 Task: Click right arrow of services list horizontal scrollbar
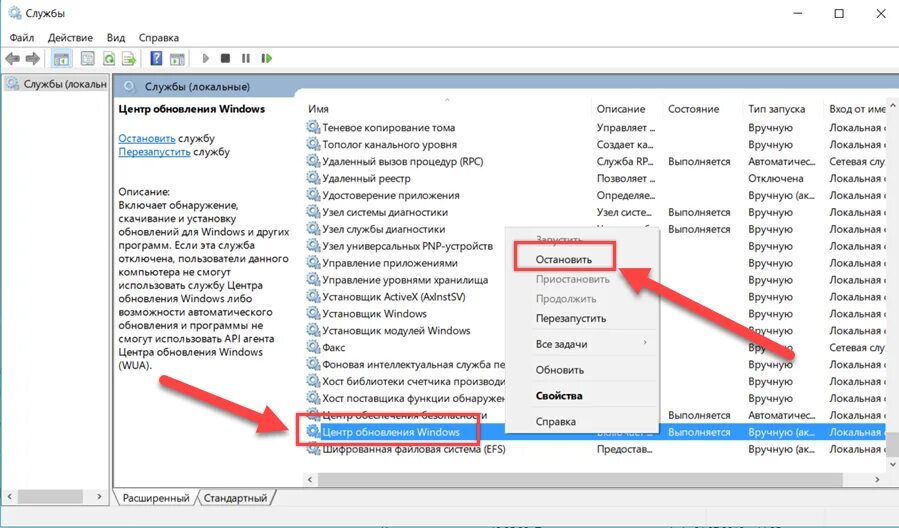(x=877, y=479)
